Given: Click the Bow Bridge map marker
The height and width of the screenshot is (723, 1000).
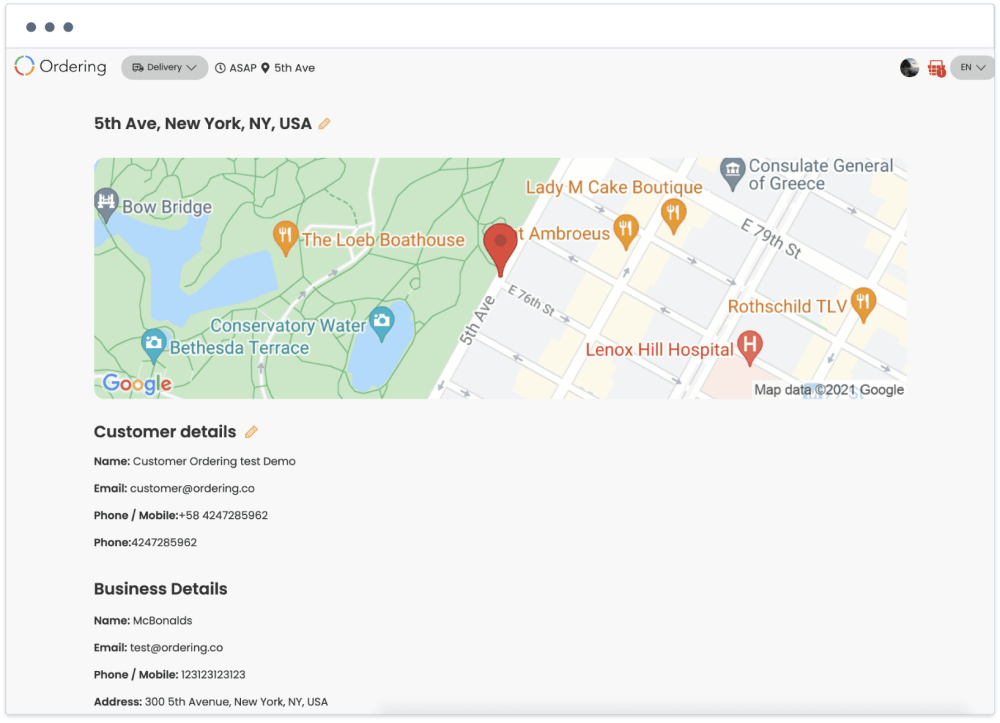Looking at the screenshot, I should click(106, 203).
